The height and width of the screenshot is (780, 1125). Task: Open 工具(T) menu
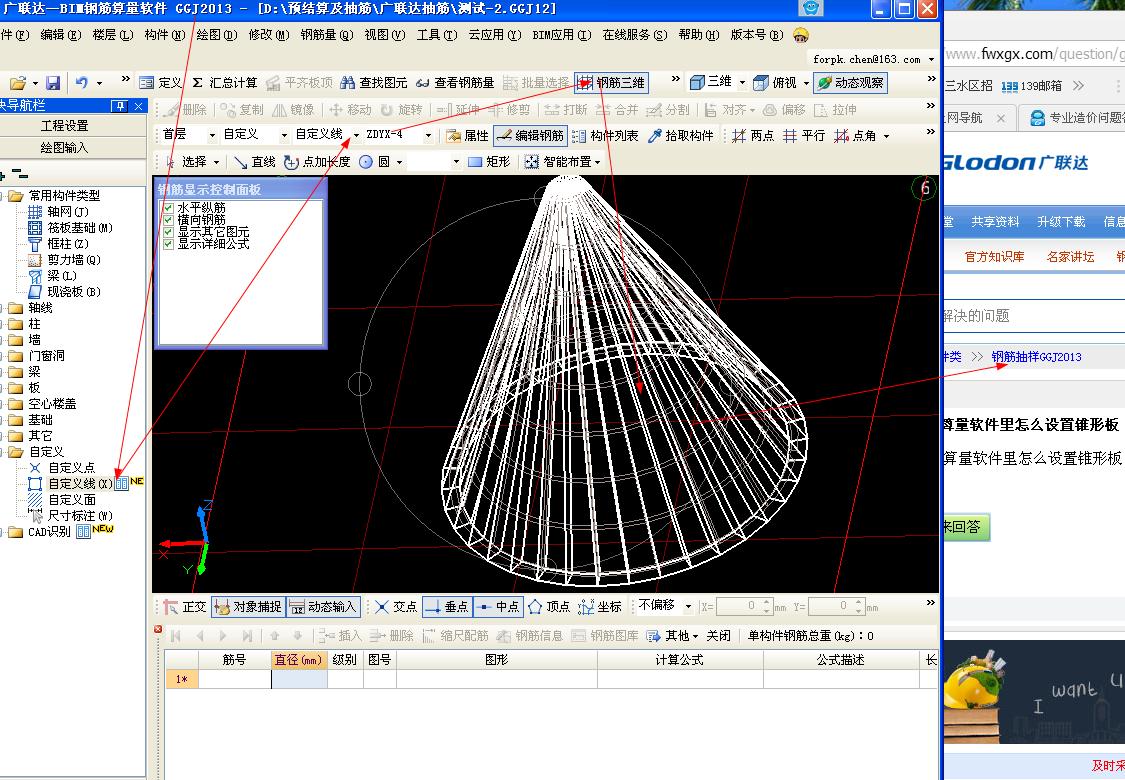pos(436,34)
